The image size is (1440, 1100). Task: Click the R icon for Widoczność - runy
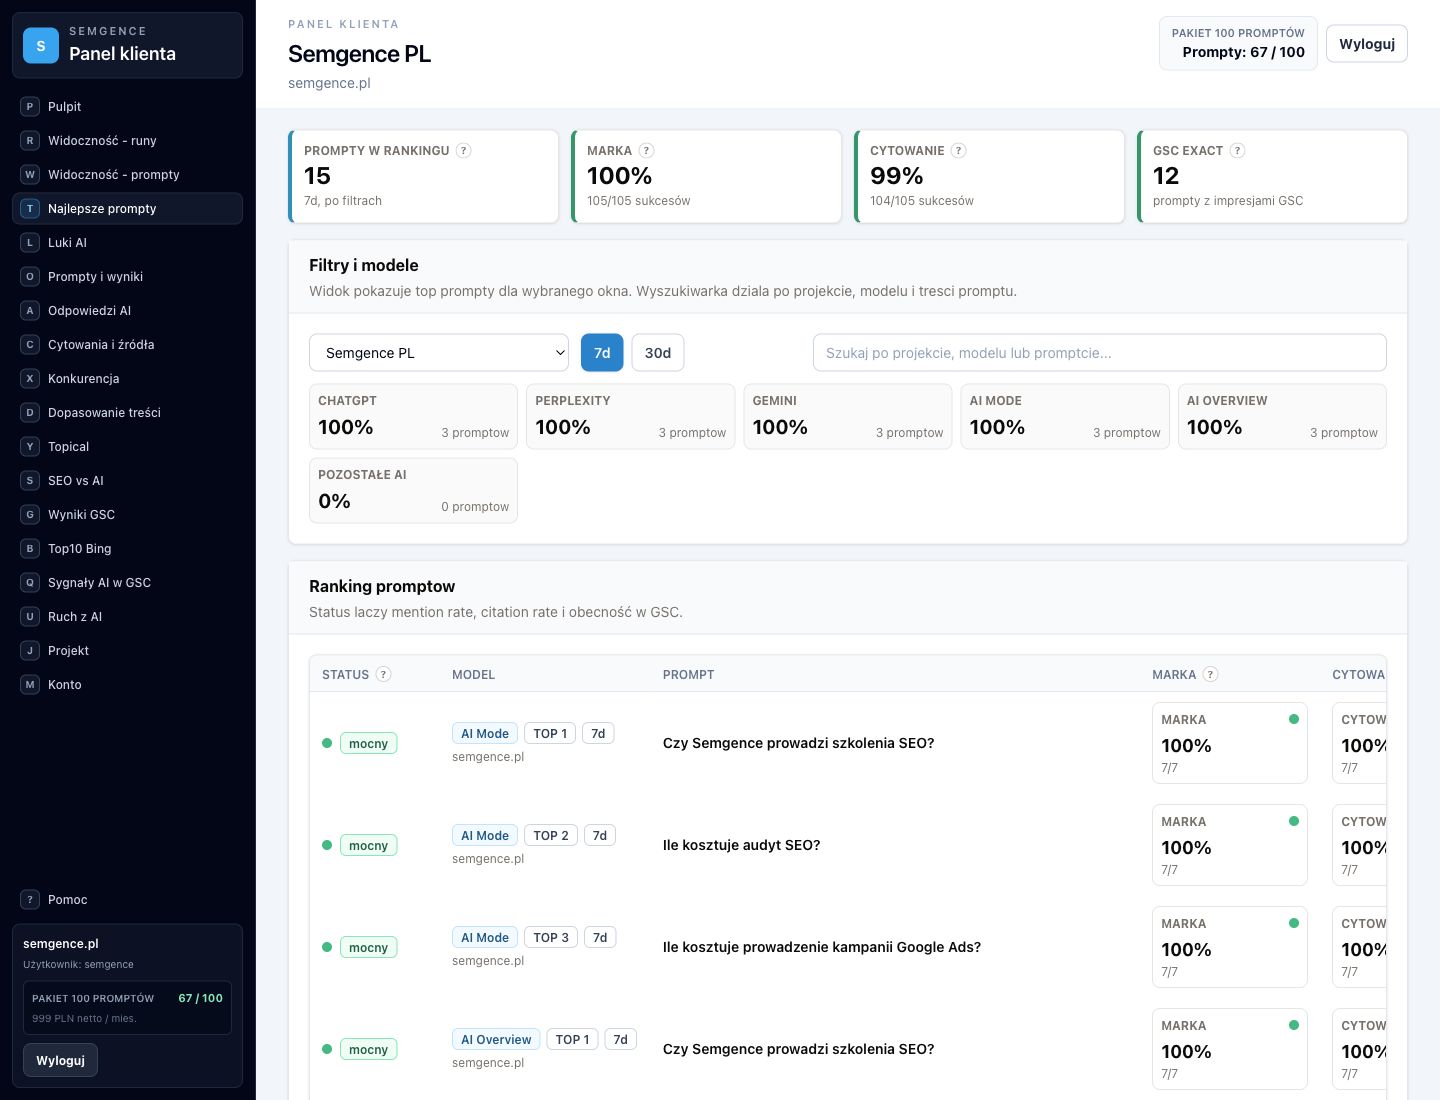click(x=30, y=140)
